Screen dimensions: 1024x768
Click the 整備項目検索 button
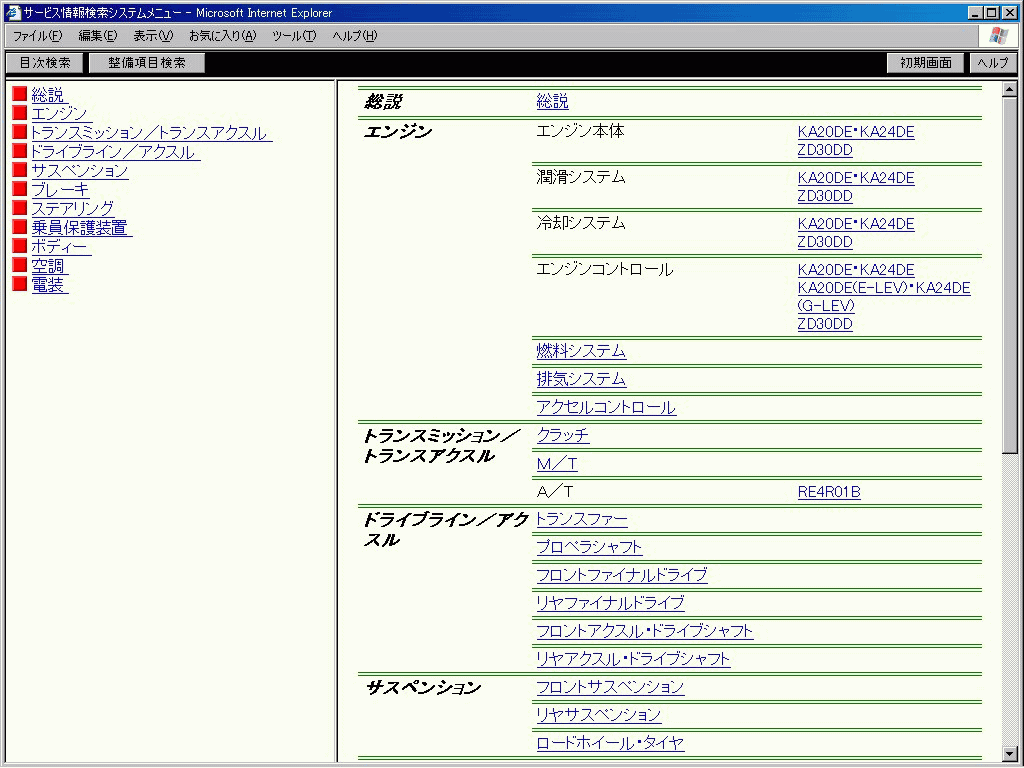(147, 63)
